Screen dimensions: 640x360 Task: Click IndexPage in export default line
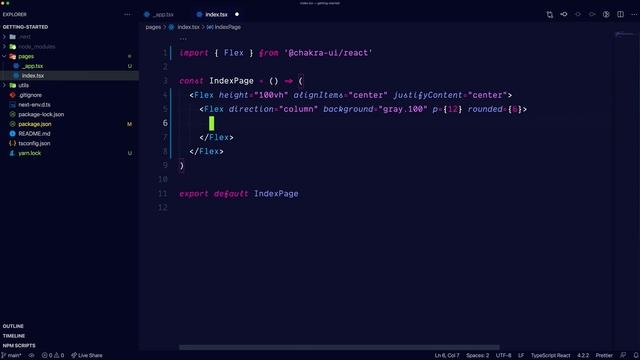(x=276, y=194)
